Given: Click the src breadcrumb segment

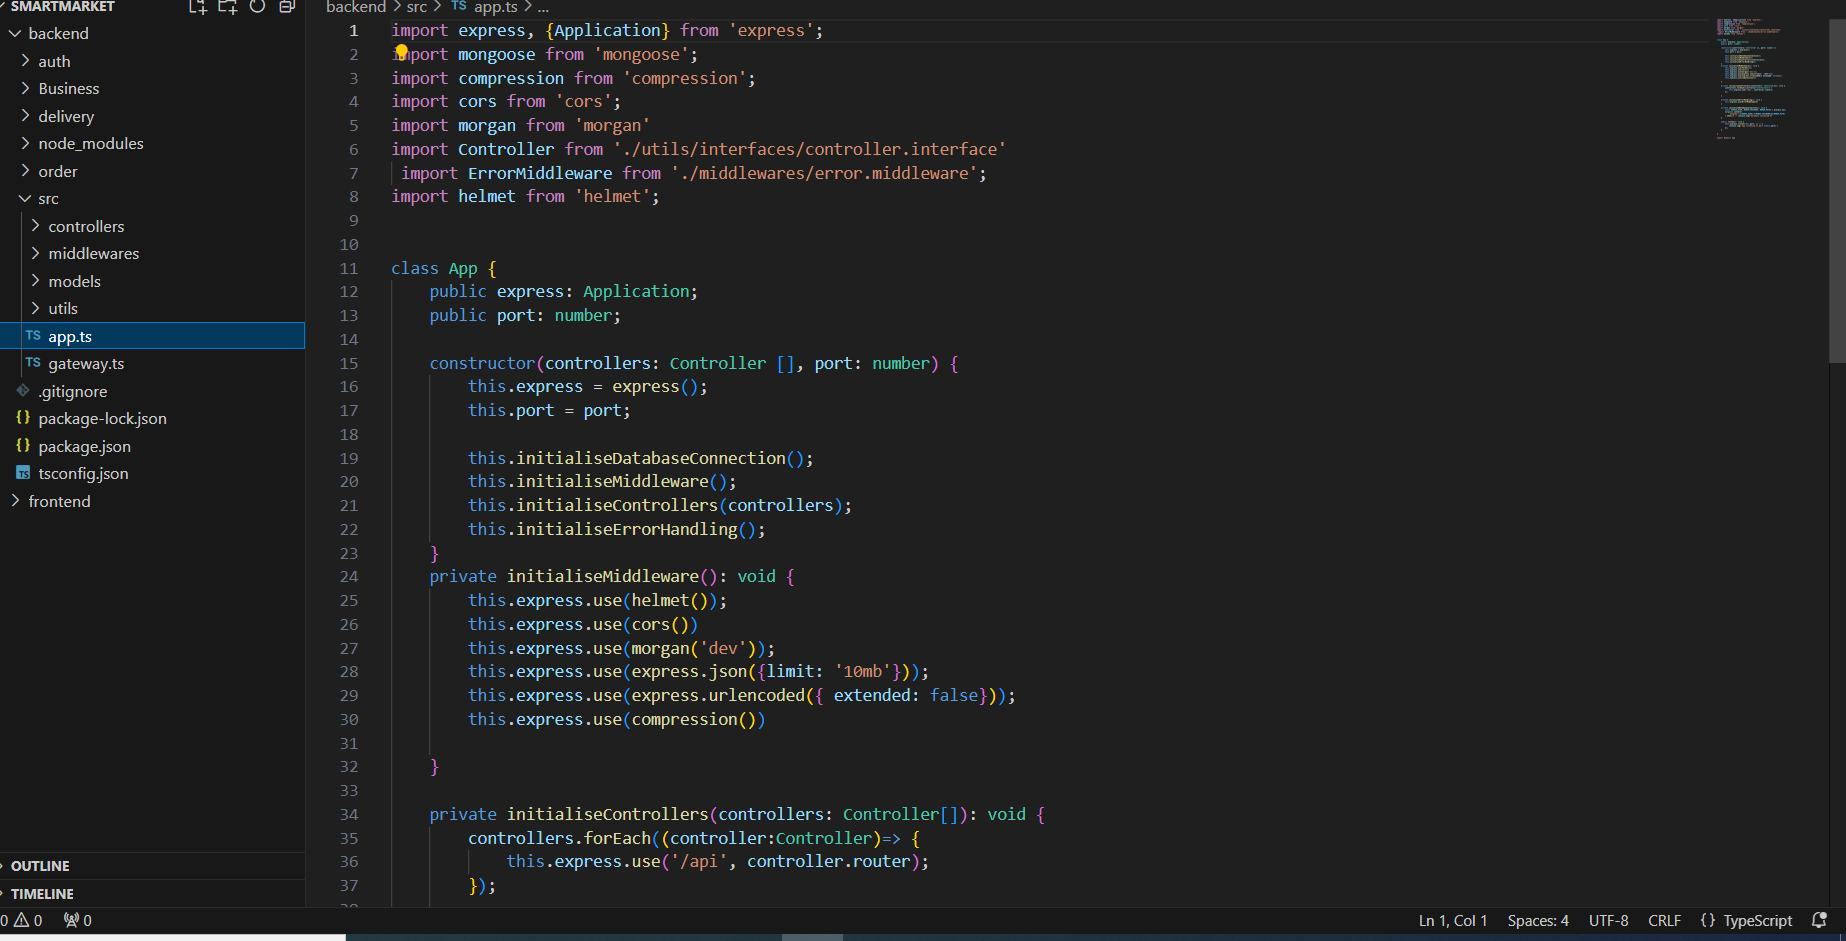Looking at the screenshot, I should click(x=416, y=7).
